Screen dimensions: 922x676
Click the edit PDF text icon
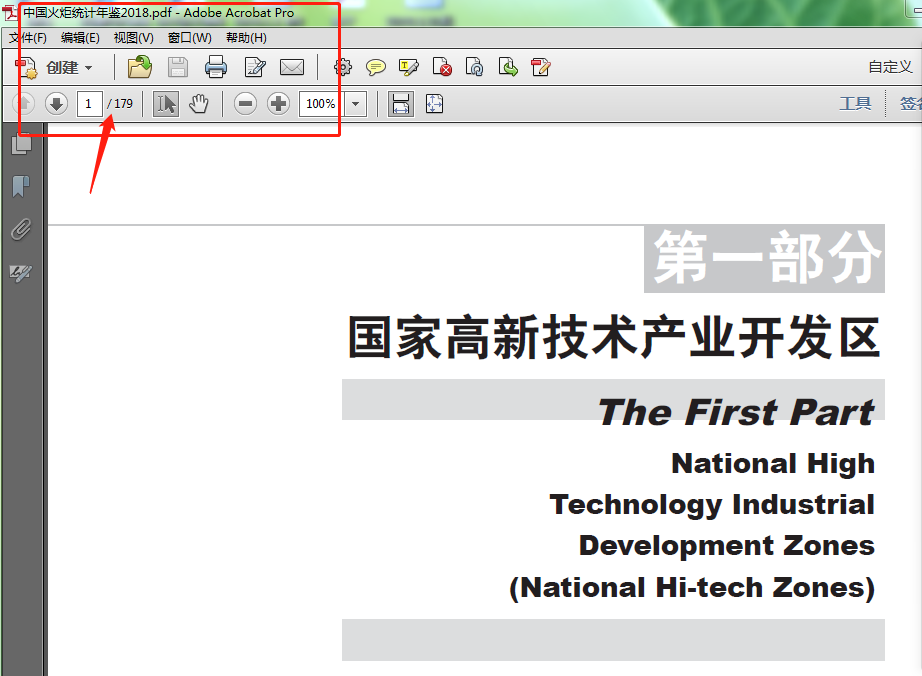(x=541, y=66)
